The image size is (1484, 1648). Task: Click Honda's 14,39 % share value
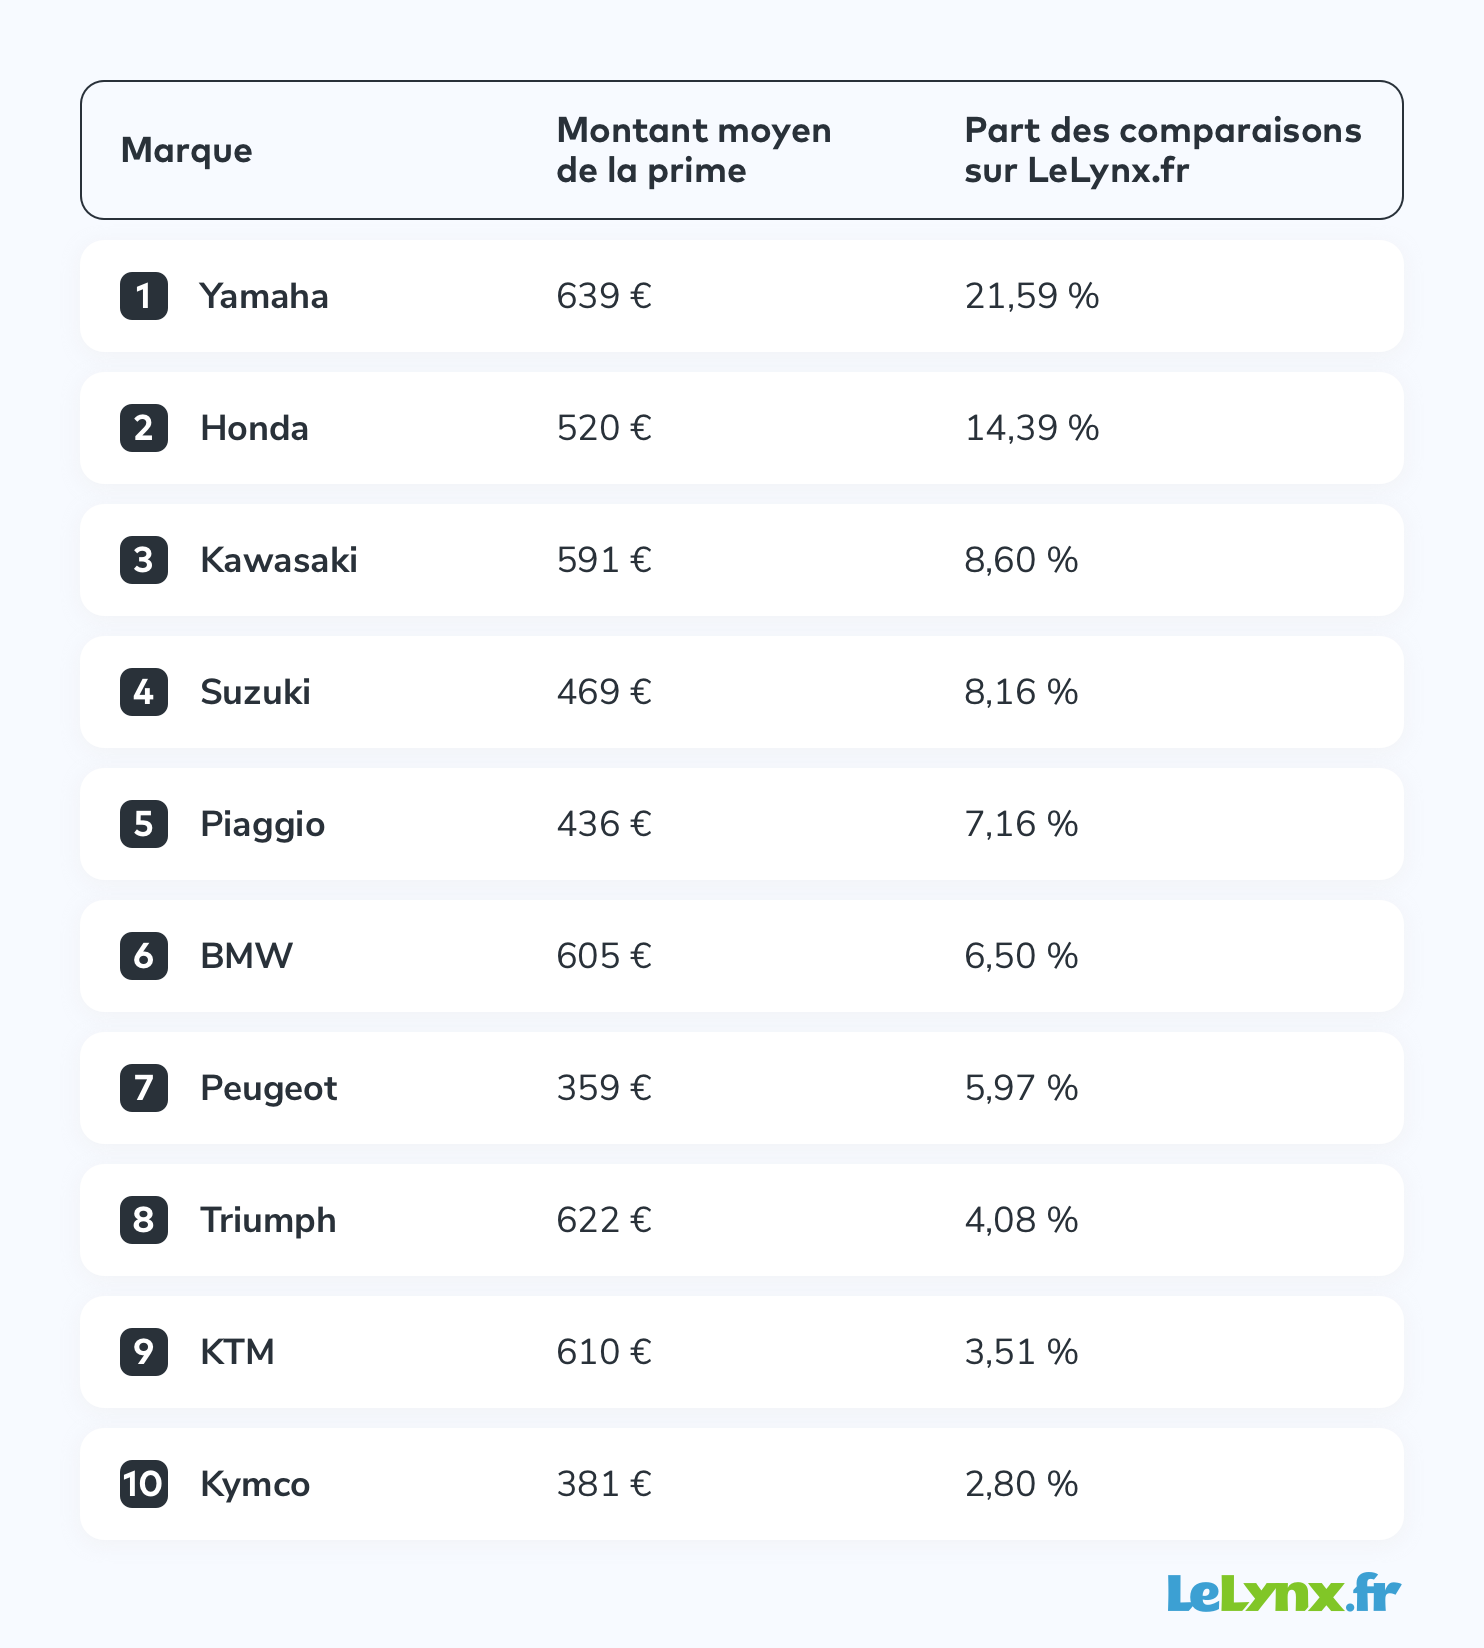(1032, 428)
